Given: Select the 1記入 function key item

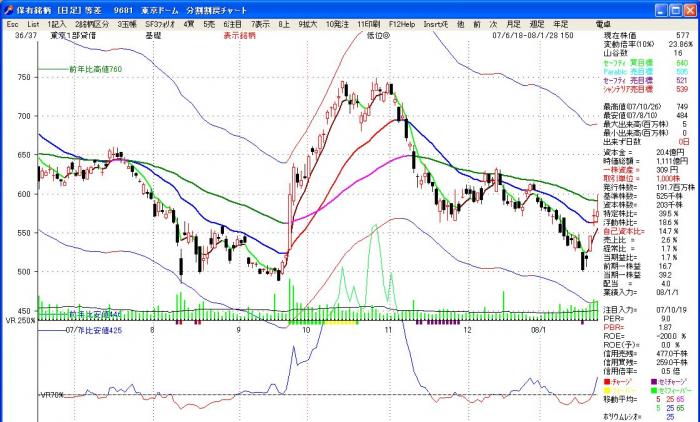Looking at the screenshot, I should coord(58,22).
